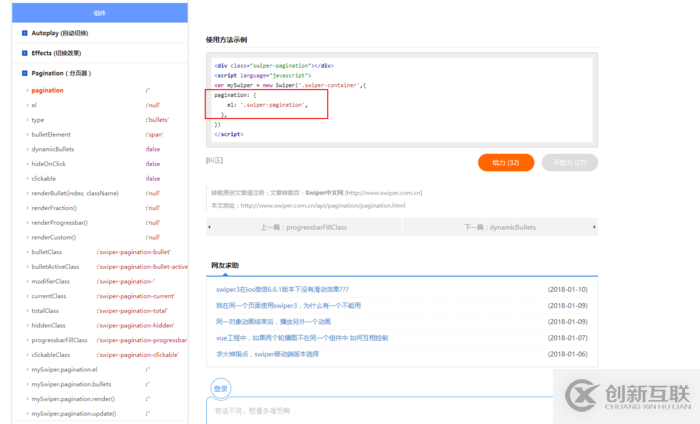This screenshot has width=700, height=424.
Task: Select currentClass in the list
Action: tap(49, 296)
